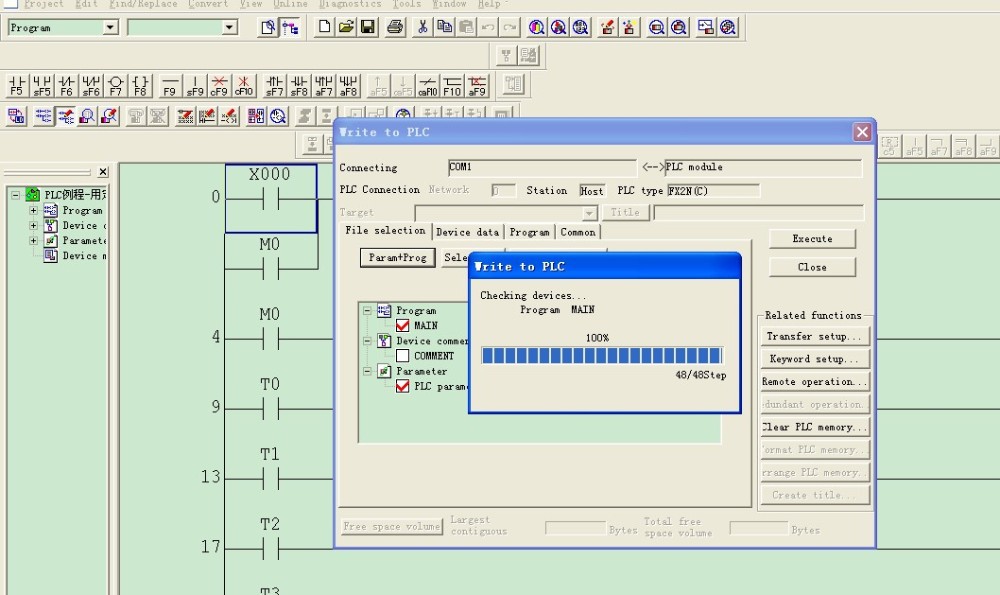The width and height of the screenshot is (1000, 595).
Task: Select delete line aF9 tool
Action: click(477, 85)
